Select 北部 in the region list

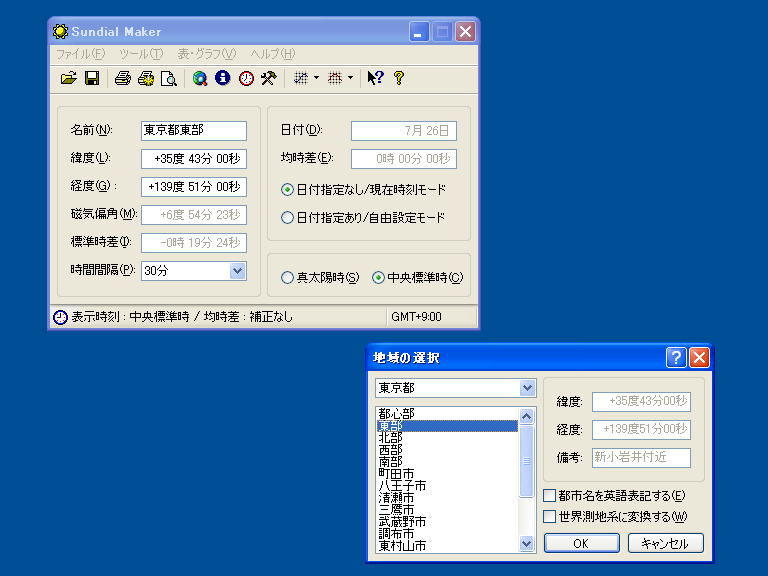click(447, 438)
